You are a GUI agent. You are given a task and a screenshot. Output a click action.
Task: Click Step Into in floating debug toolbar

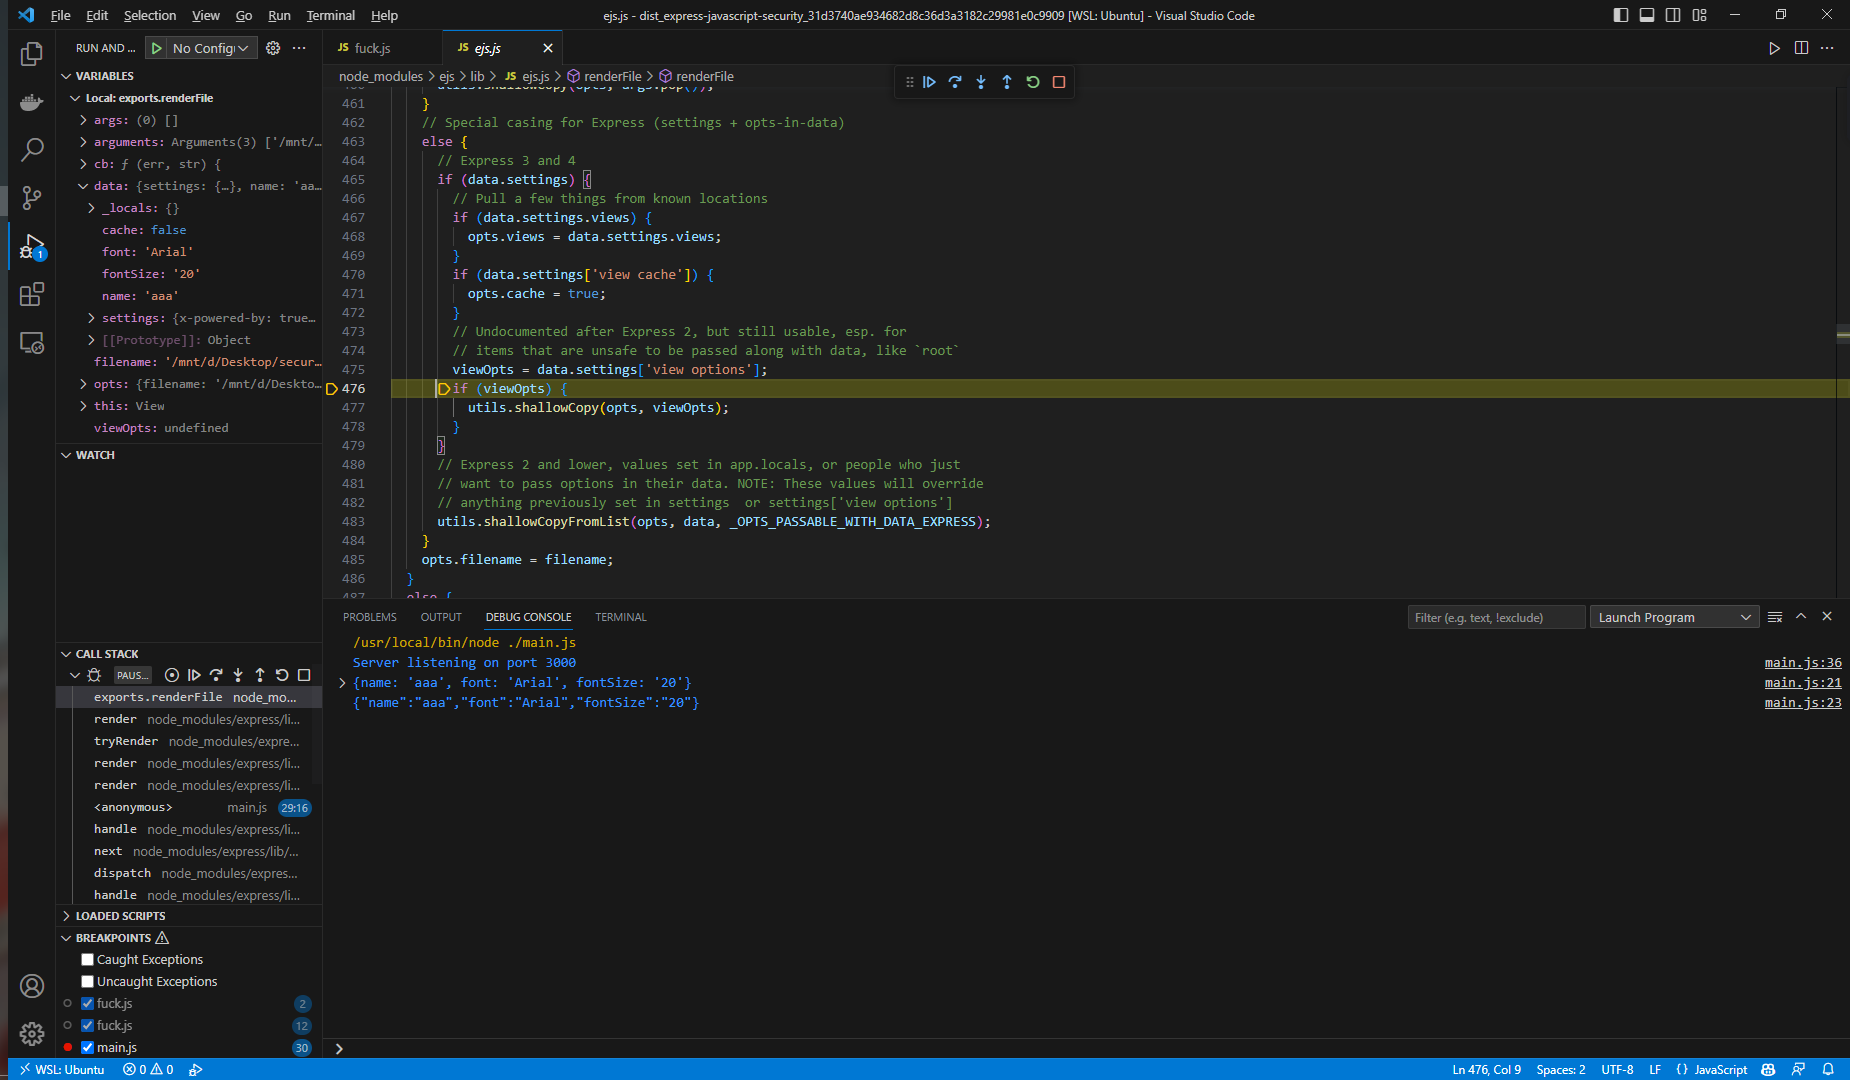pos(981,82)
